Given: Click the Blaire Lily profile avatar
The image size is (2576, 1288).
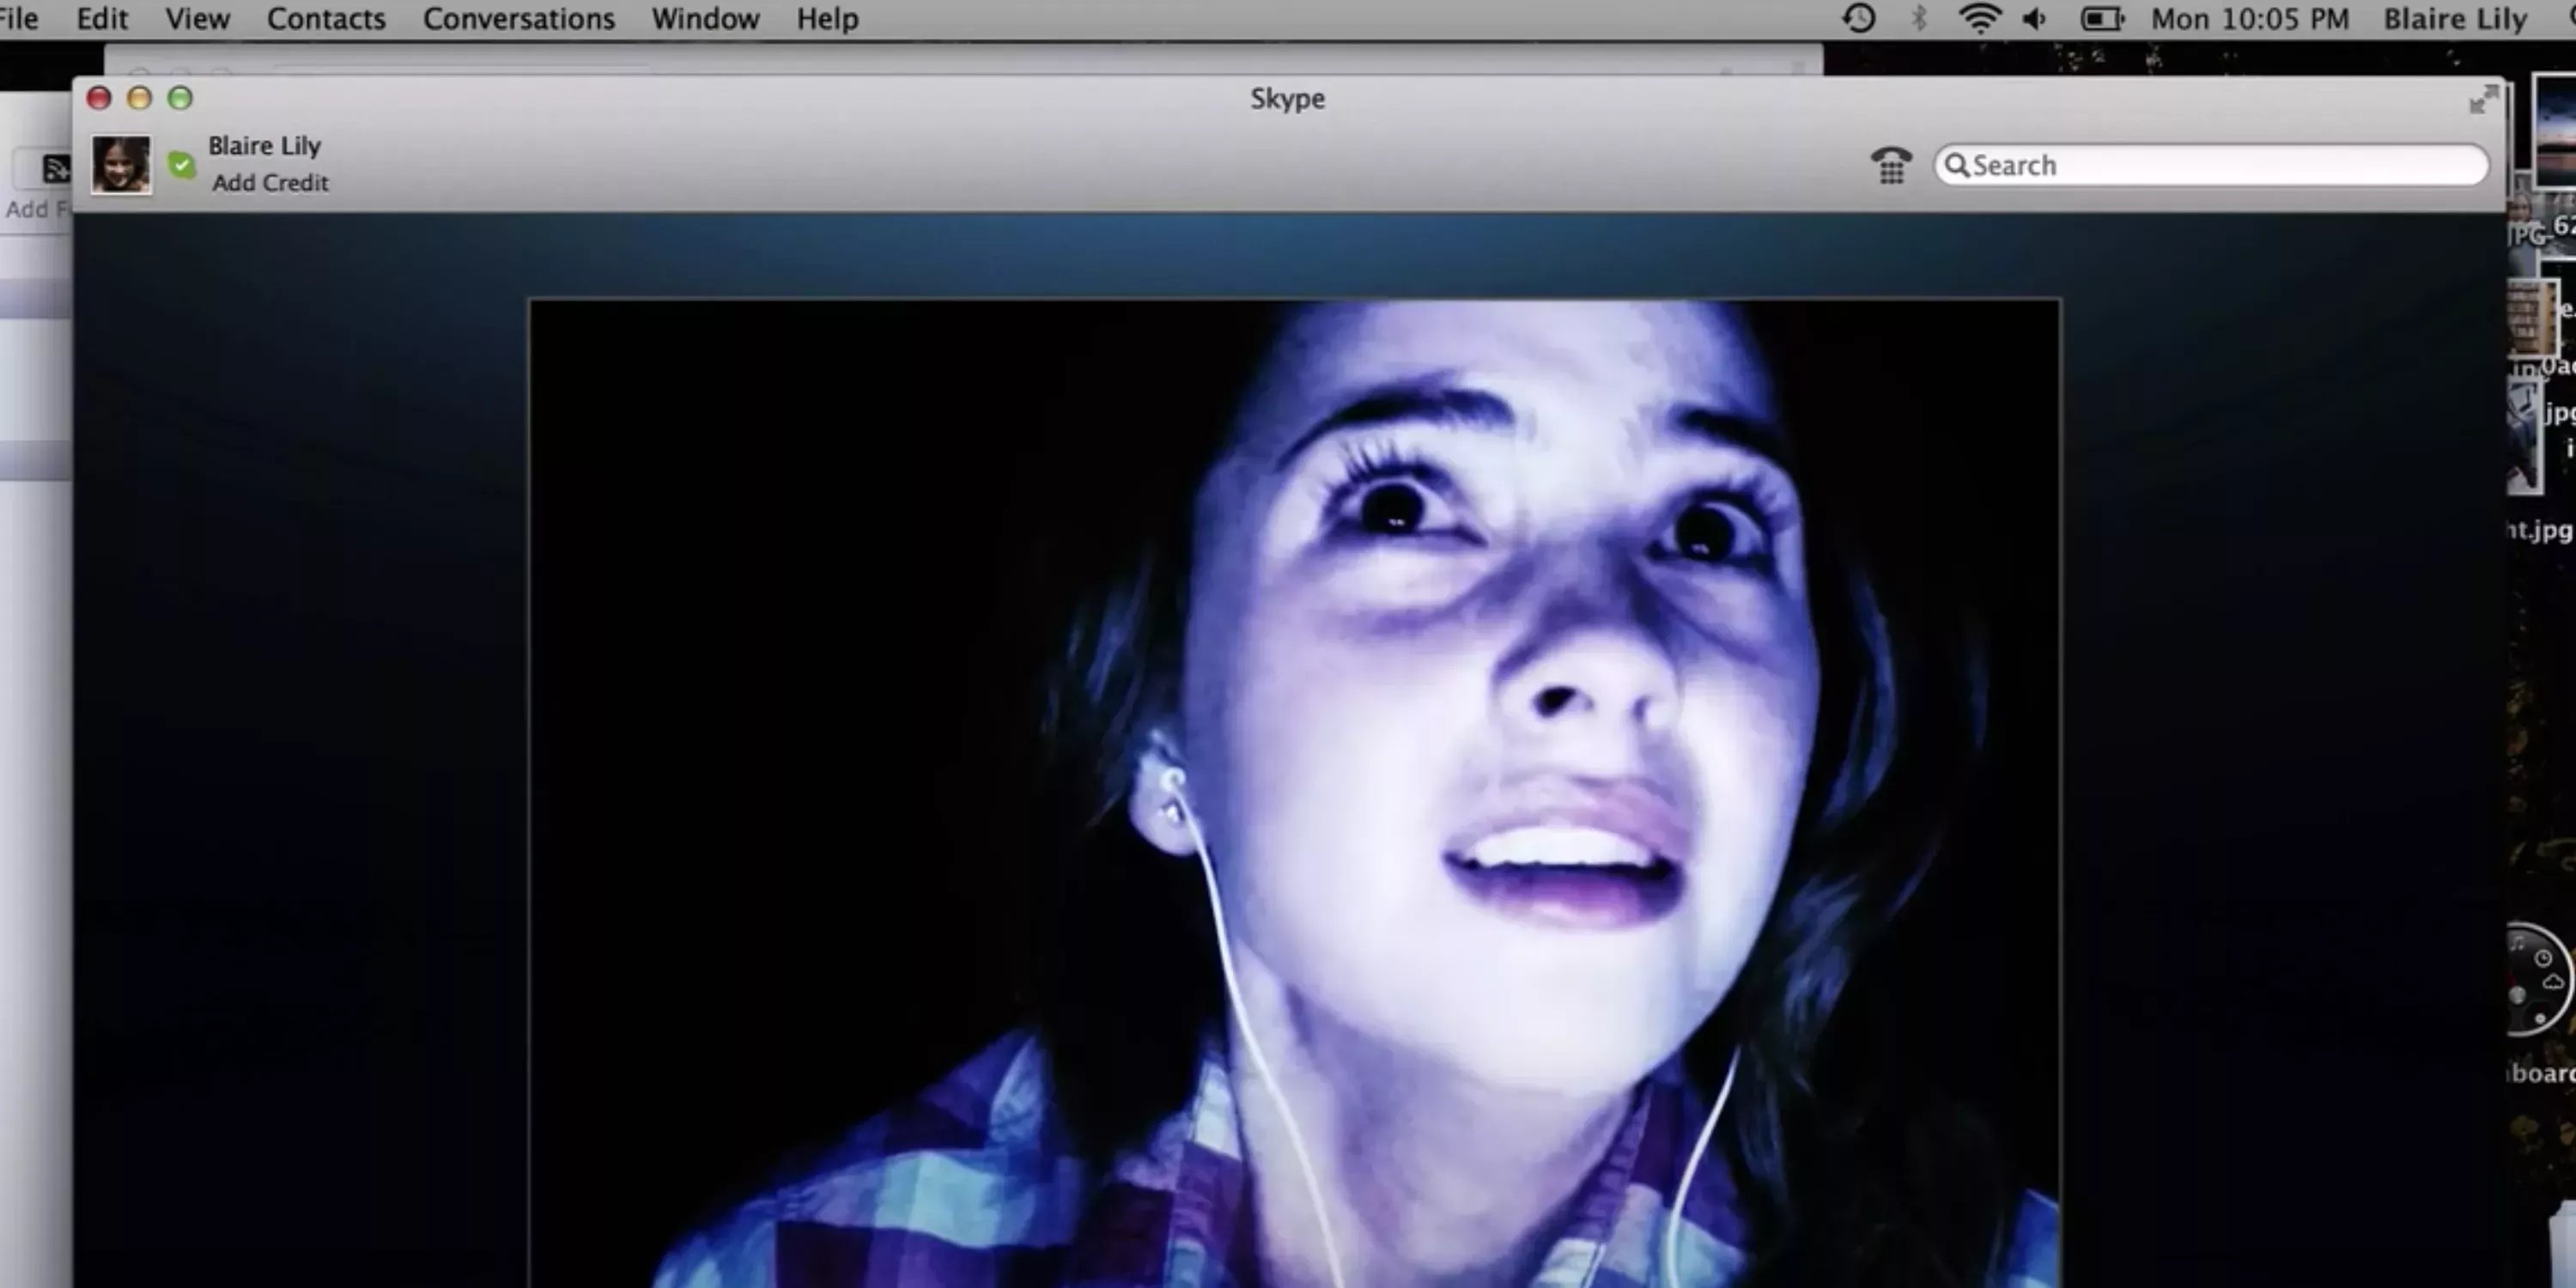Looking at the screenshot, I should tap(121, 164).
